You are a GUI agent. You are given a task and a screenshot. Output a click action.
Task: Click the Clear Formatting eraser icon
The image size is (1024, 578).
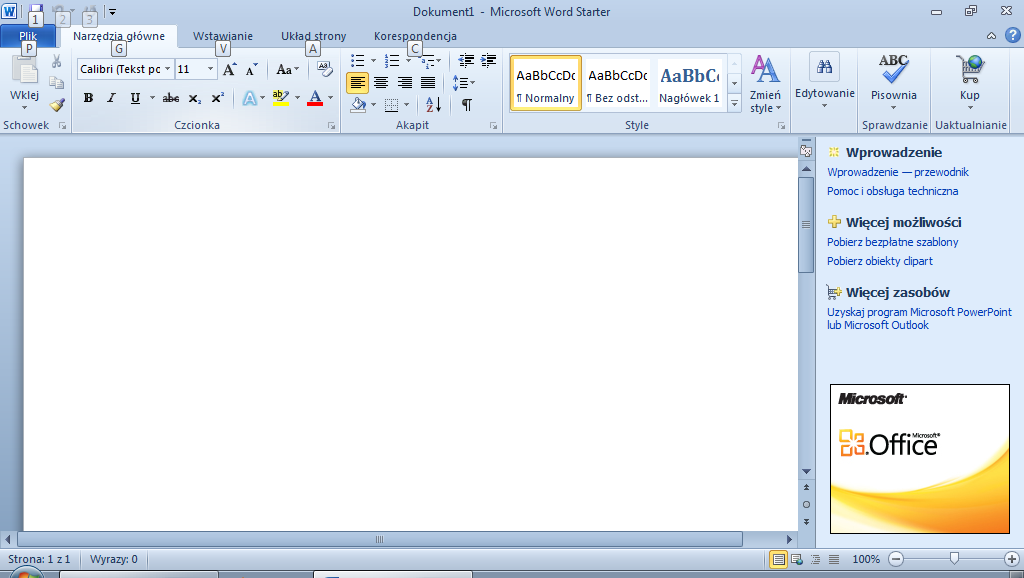click(324, 68)
